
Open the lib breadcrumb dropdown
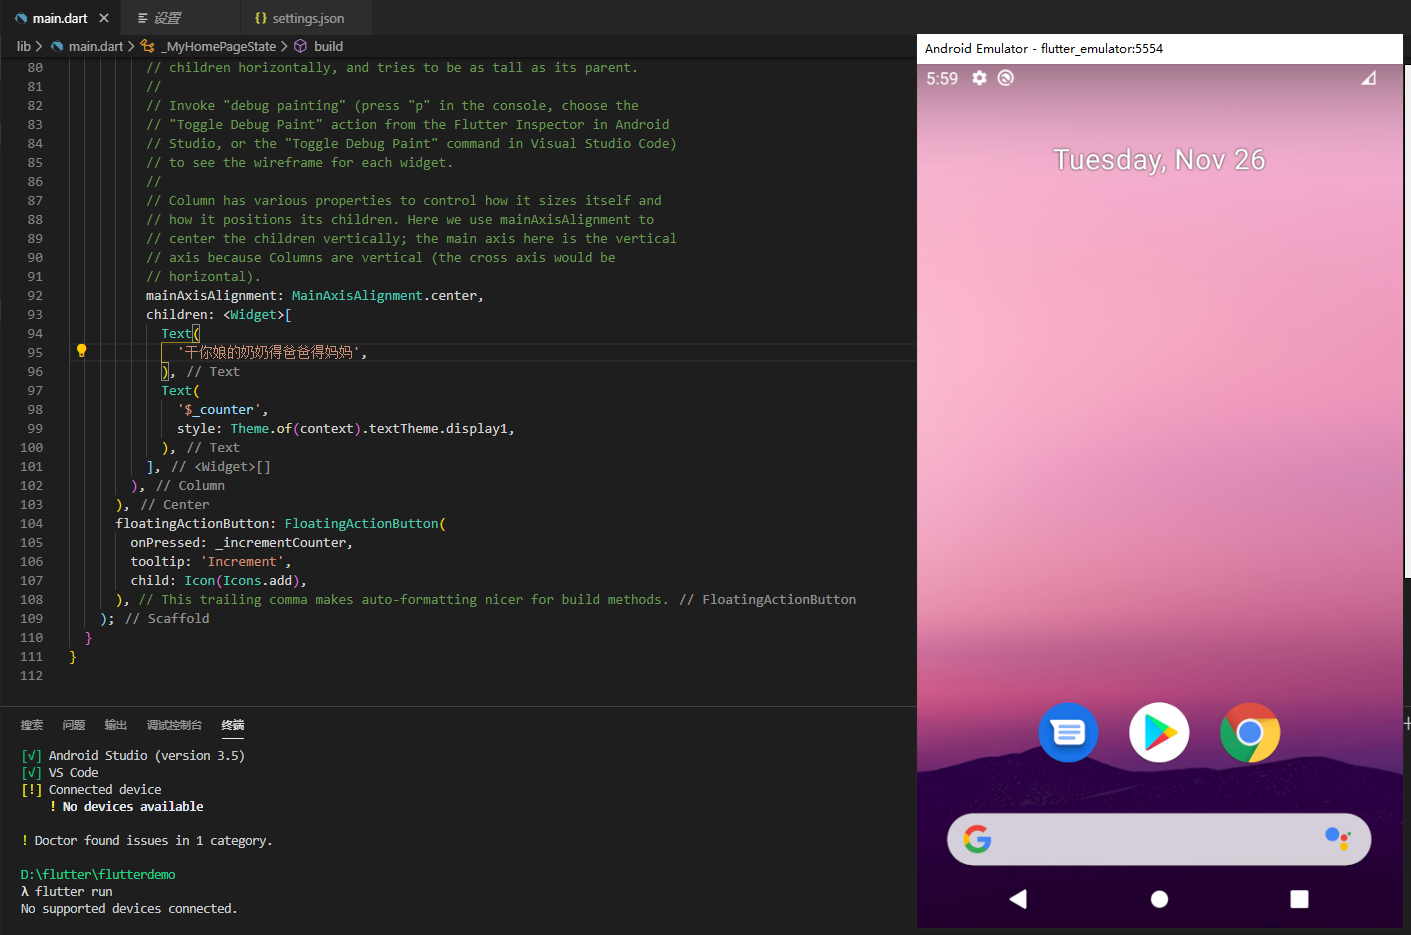pyautogui.click(x=22, y=45)
